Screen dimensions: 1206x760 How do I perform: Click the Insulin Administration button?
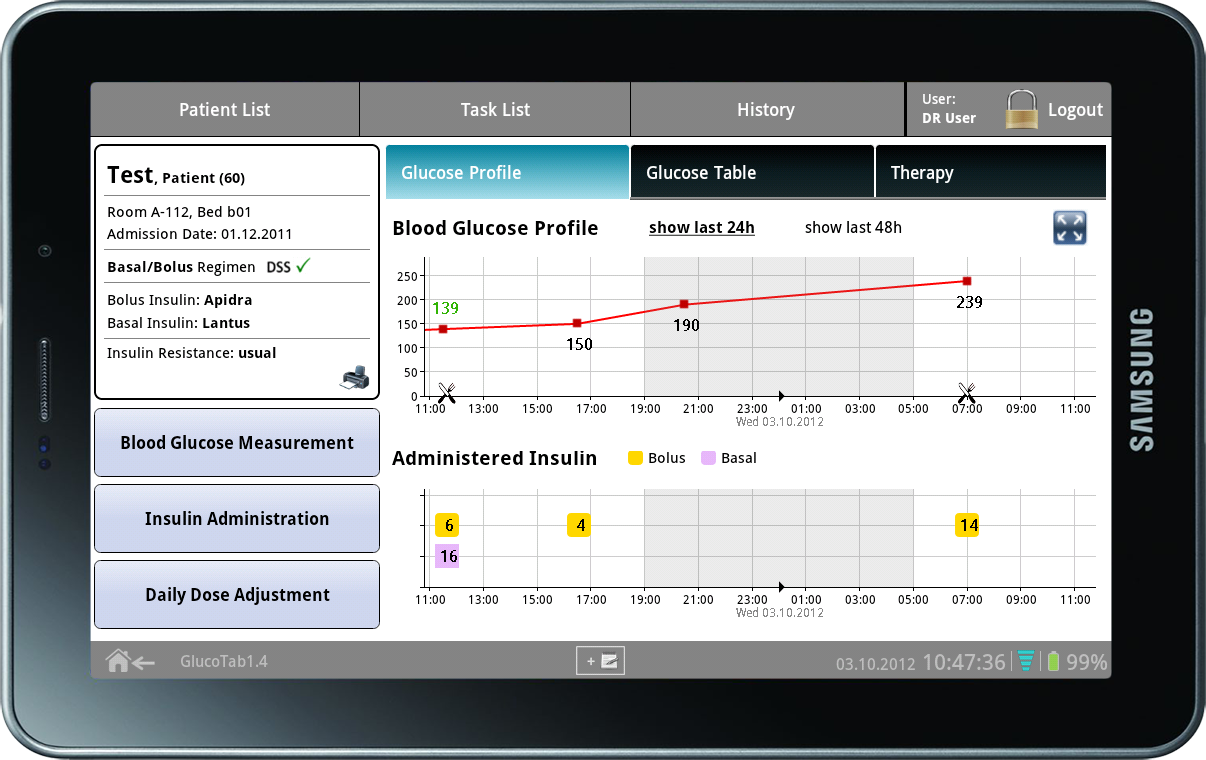pyautogui.click(x=237, y=518)
